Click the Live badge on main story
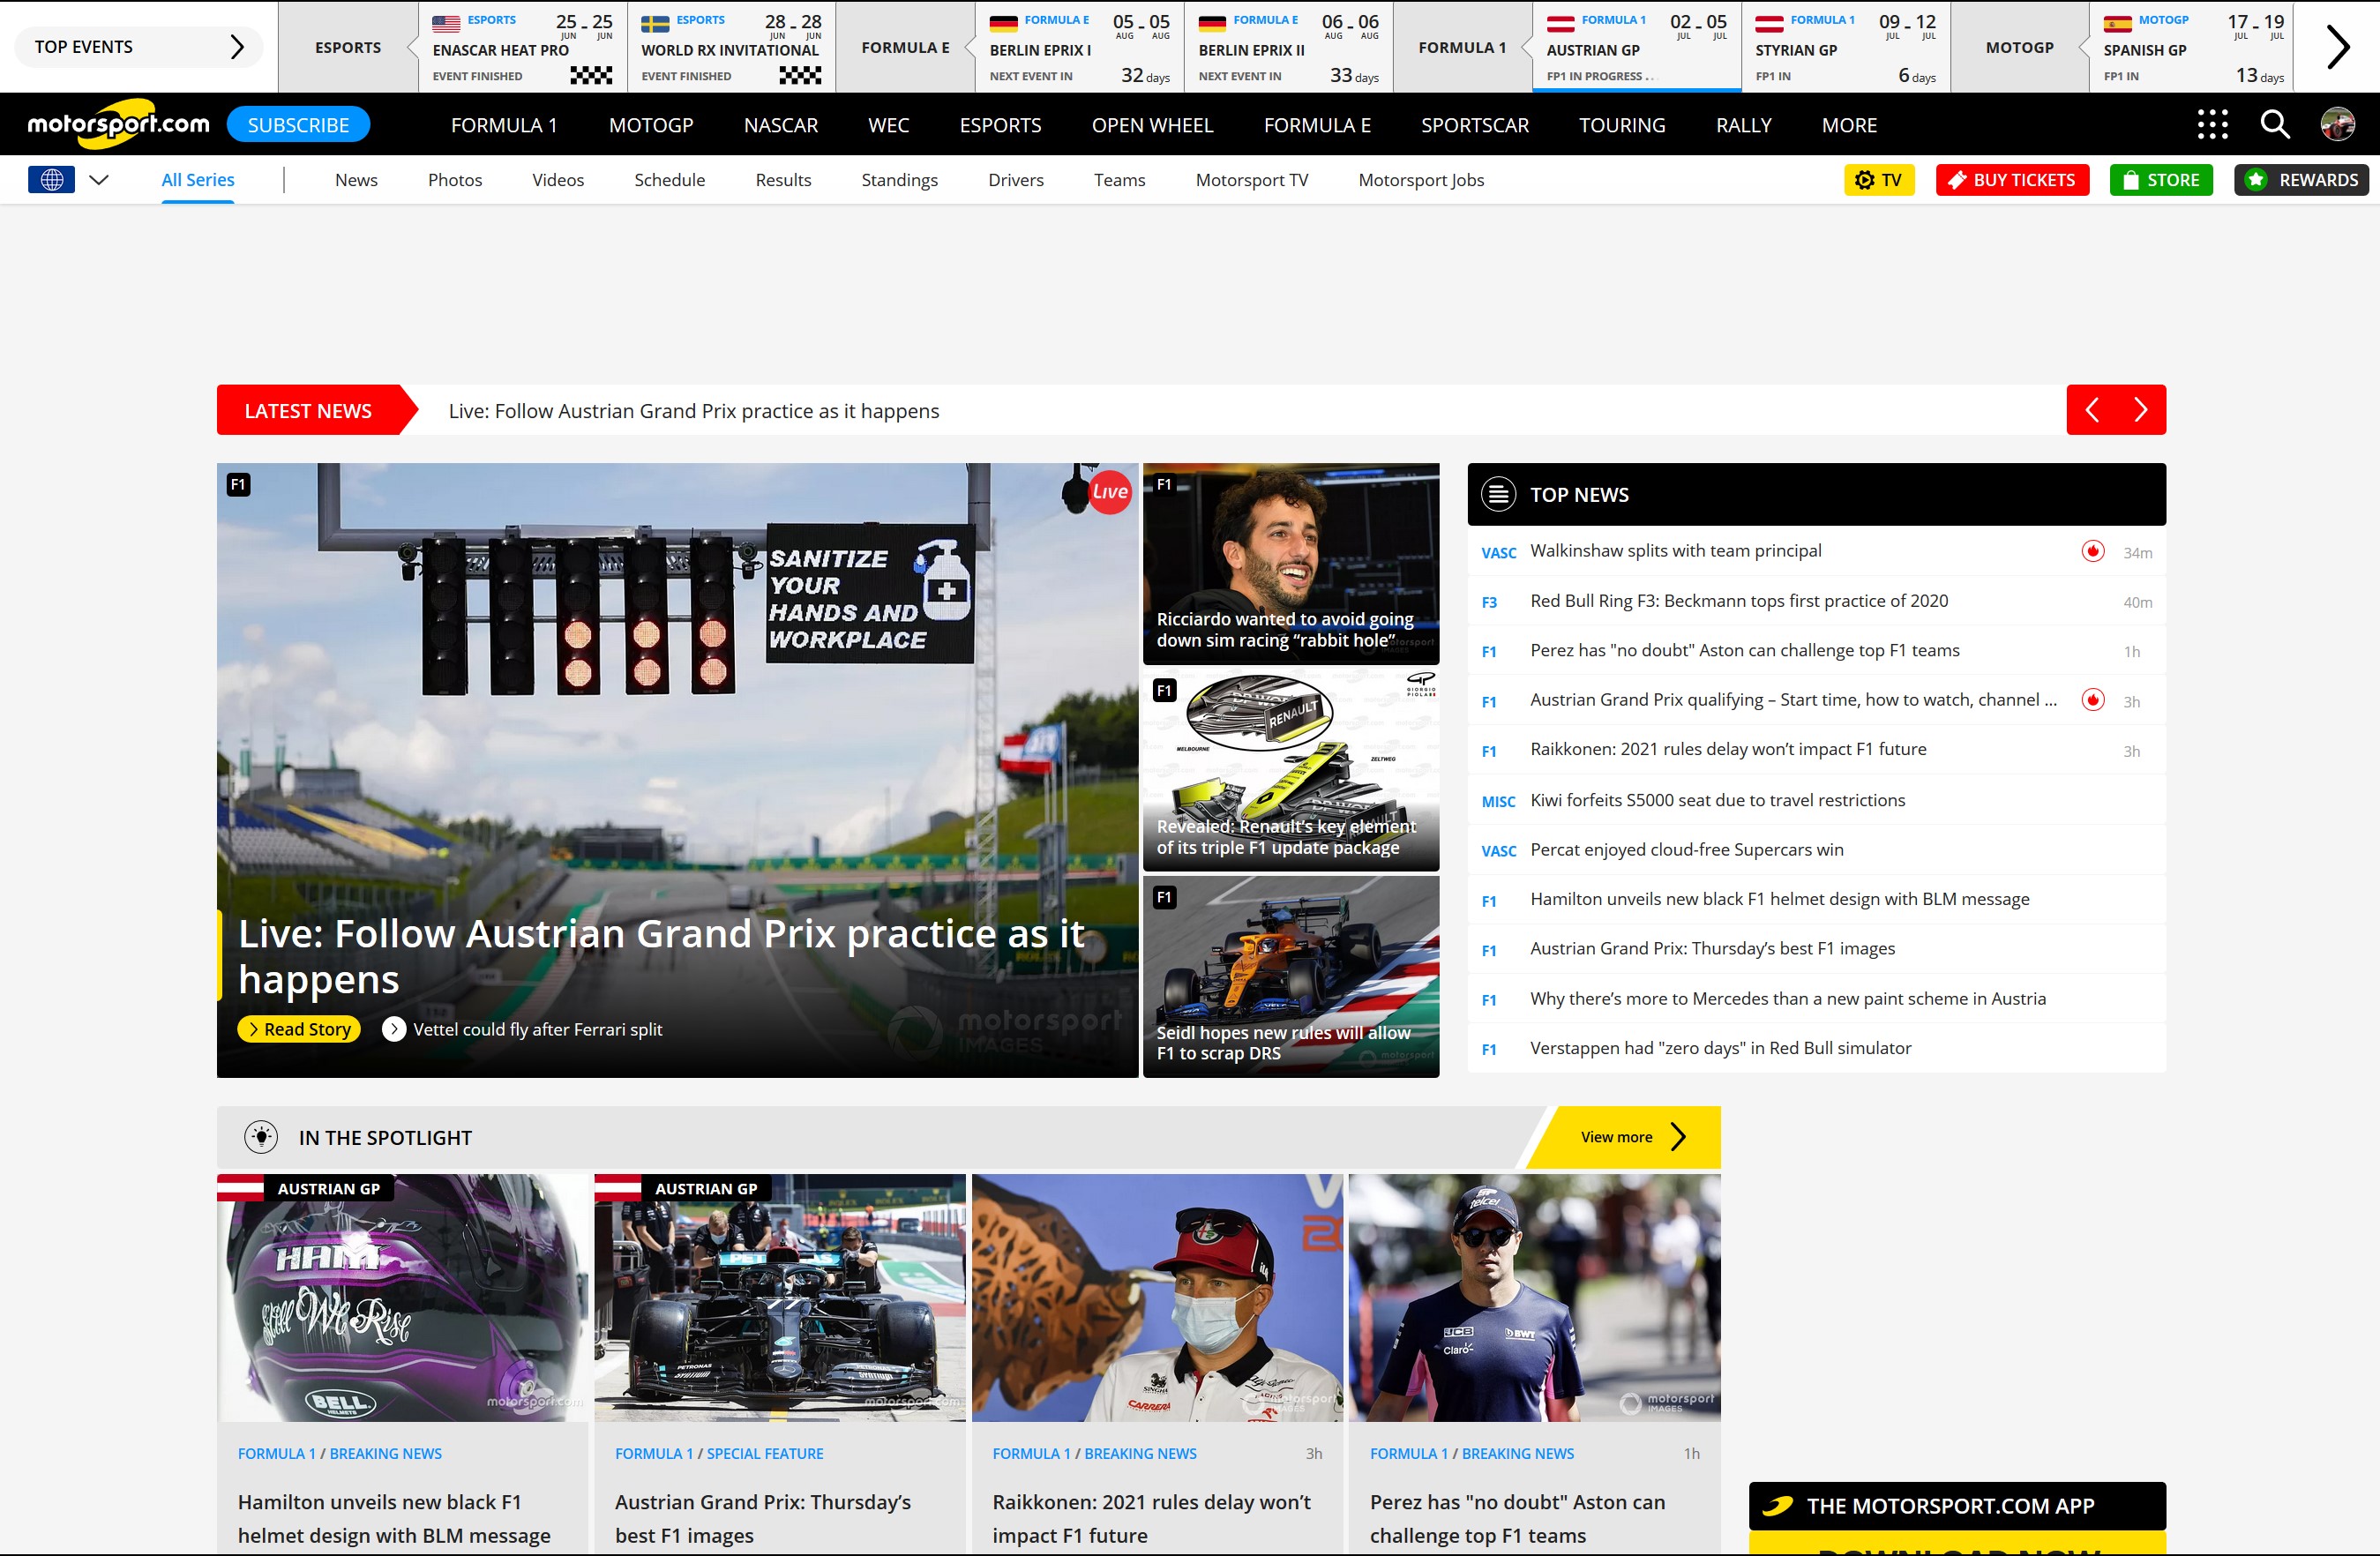The height and width of the screenshot is (1556, 2380). 1109,492
